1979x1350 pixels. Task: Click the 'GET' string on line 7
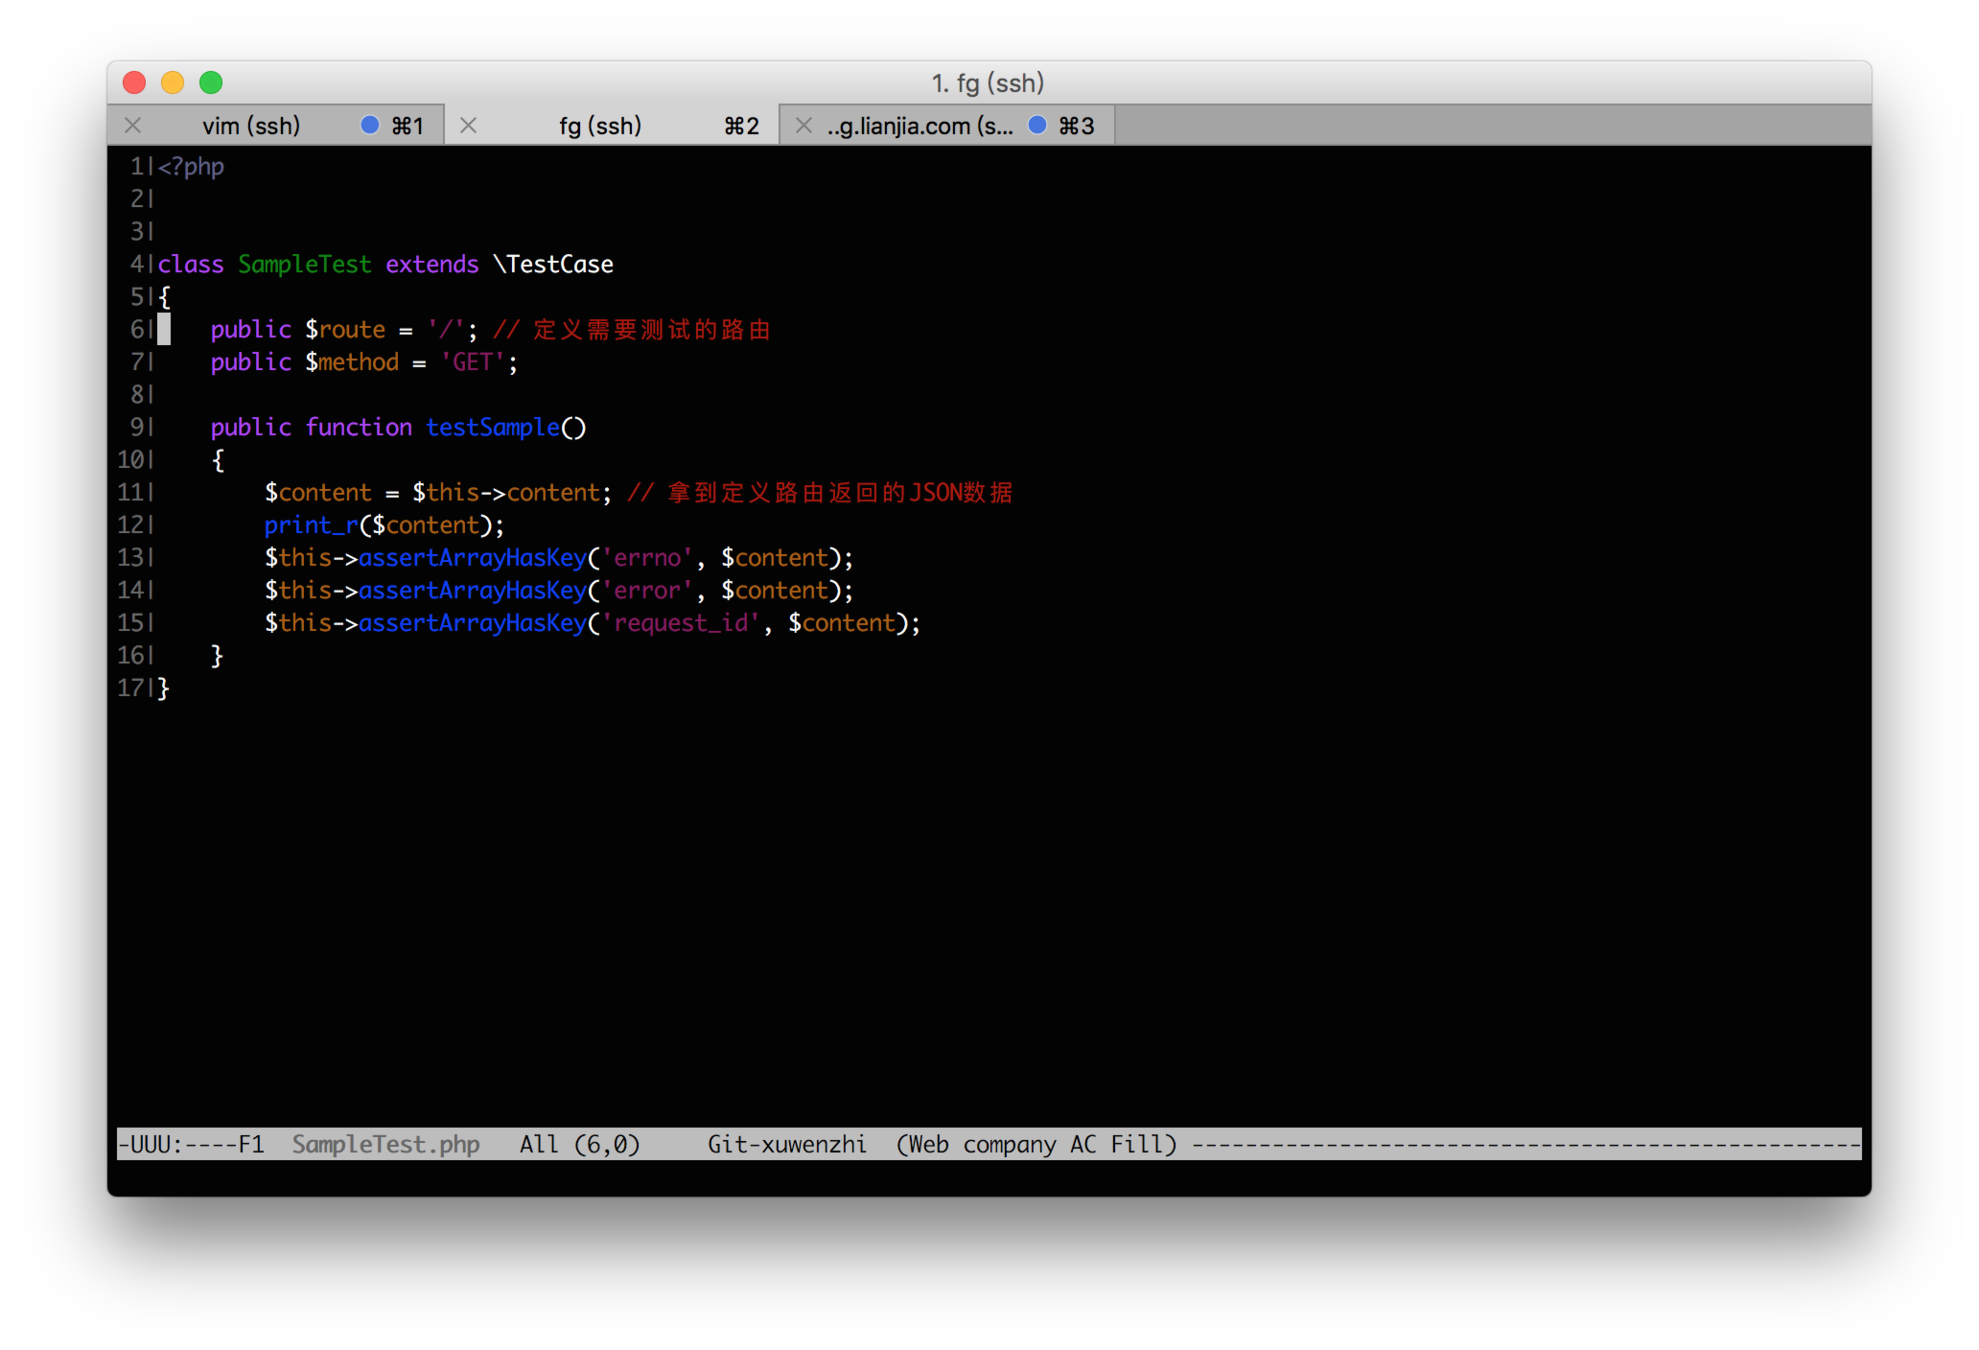[472, 363]
